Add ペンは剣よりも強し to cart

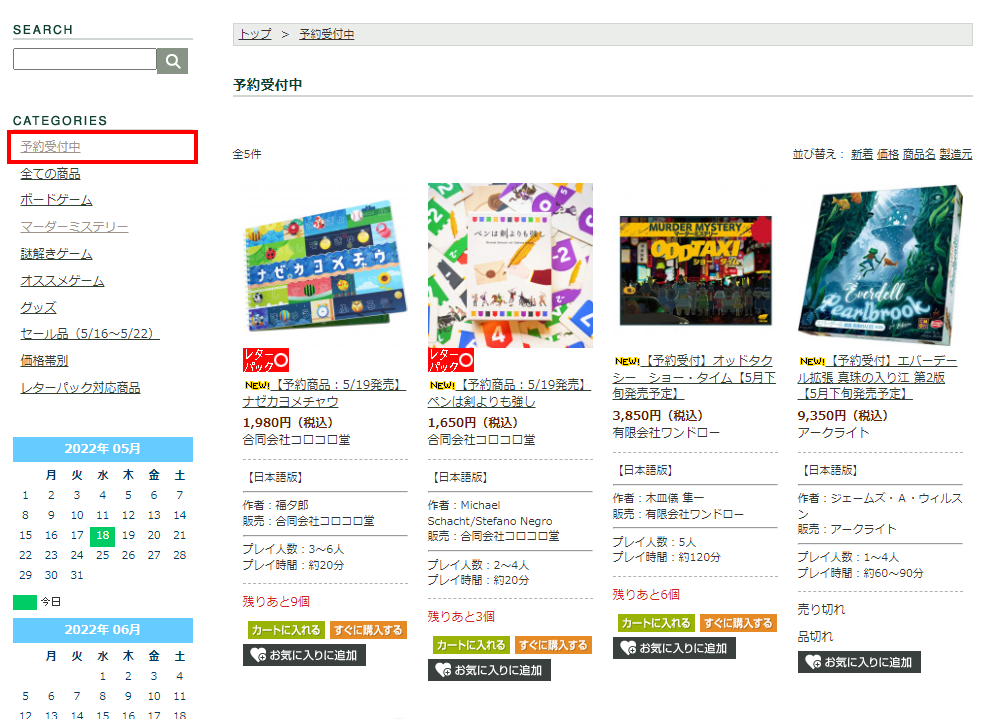pos(472,646)
